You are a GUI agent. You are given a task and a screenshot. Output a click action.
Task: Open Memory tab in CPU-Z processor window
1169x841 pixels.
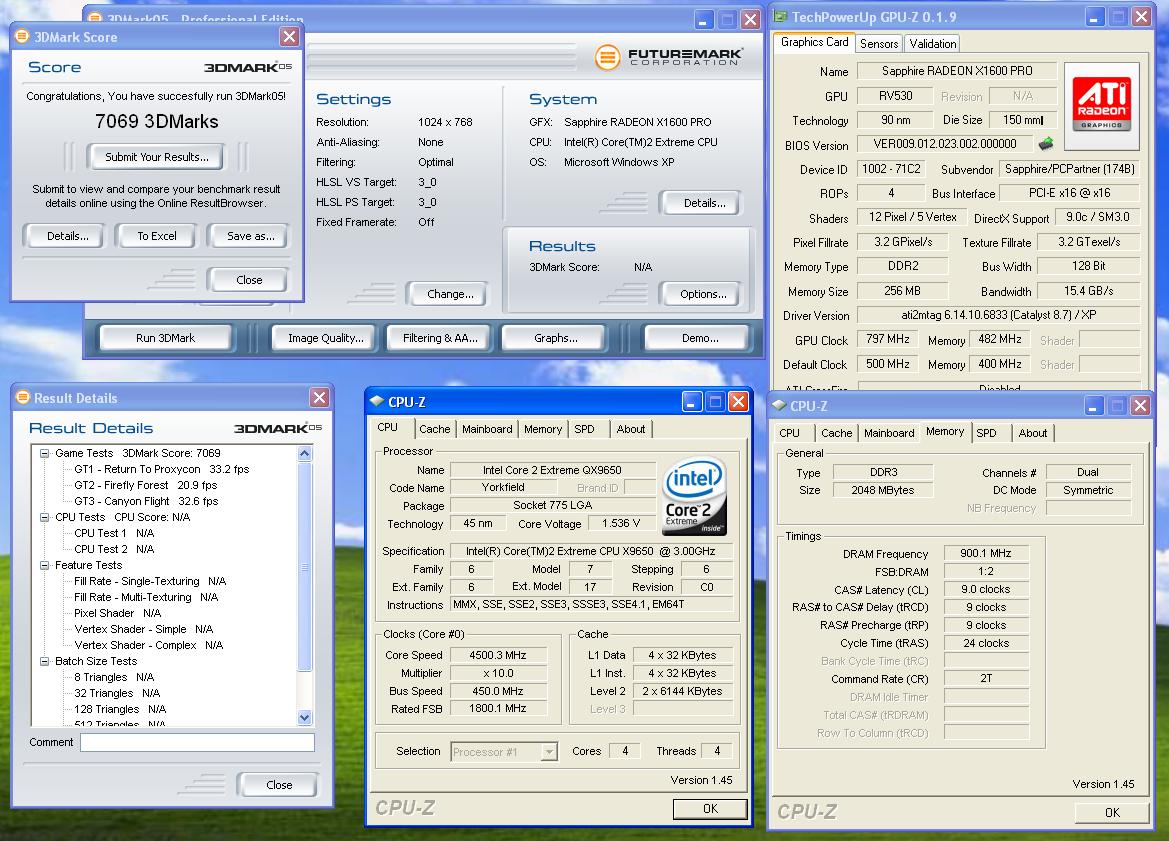[543, 429]
